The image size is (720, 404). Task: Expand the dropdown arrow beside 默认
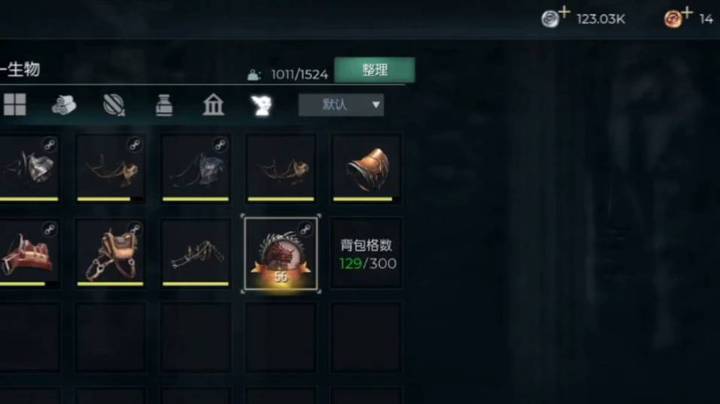(376, 105)
